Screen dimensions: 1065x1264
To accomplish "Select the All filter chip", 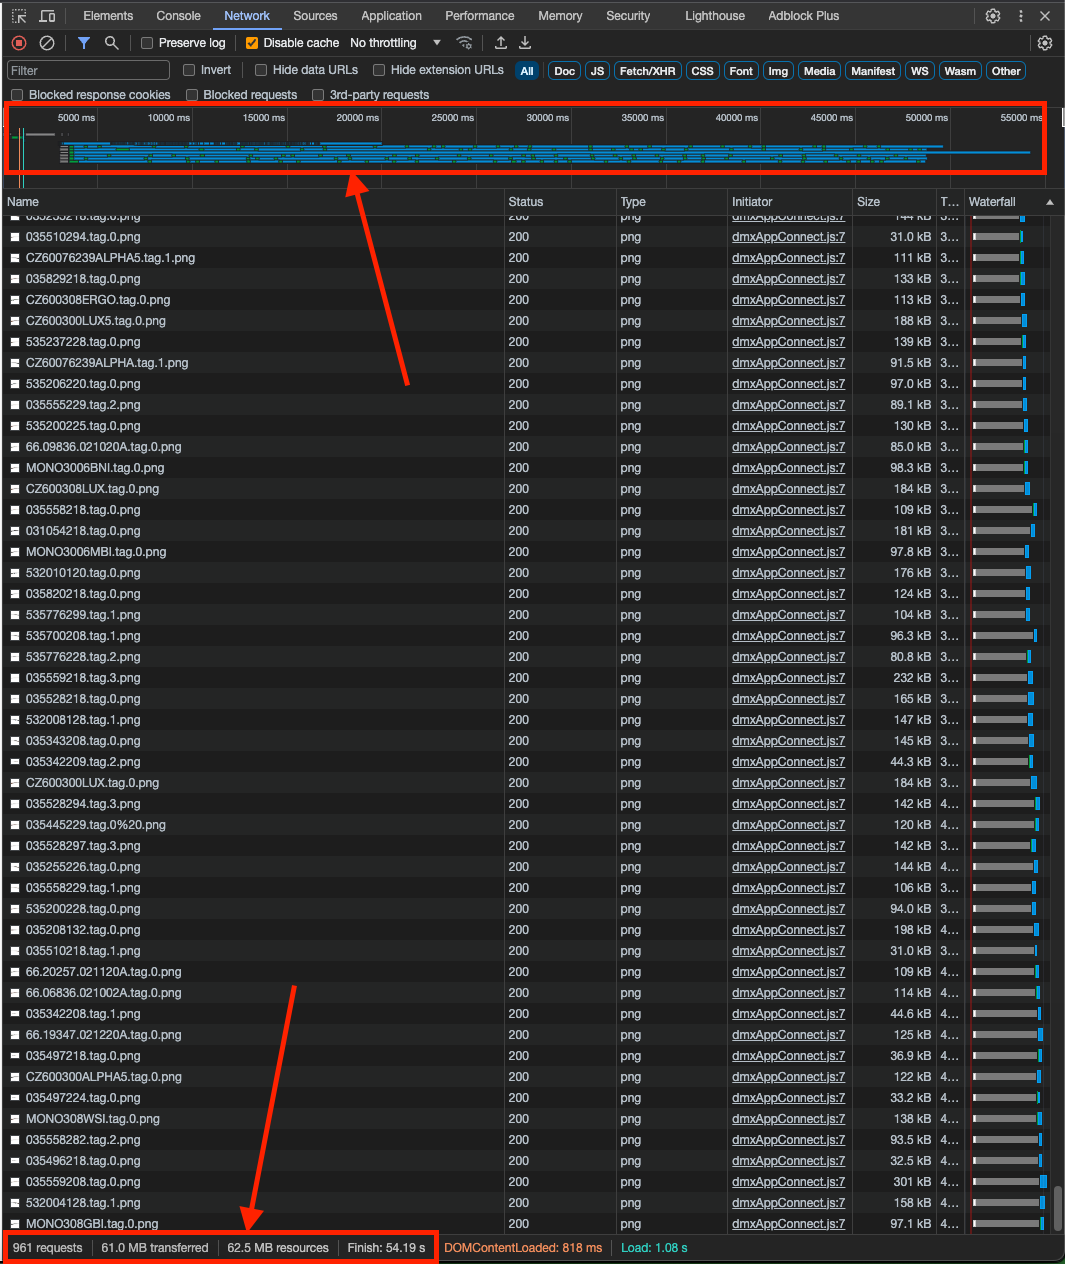I will click(x=527, y=71).
